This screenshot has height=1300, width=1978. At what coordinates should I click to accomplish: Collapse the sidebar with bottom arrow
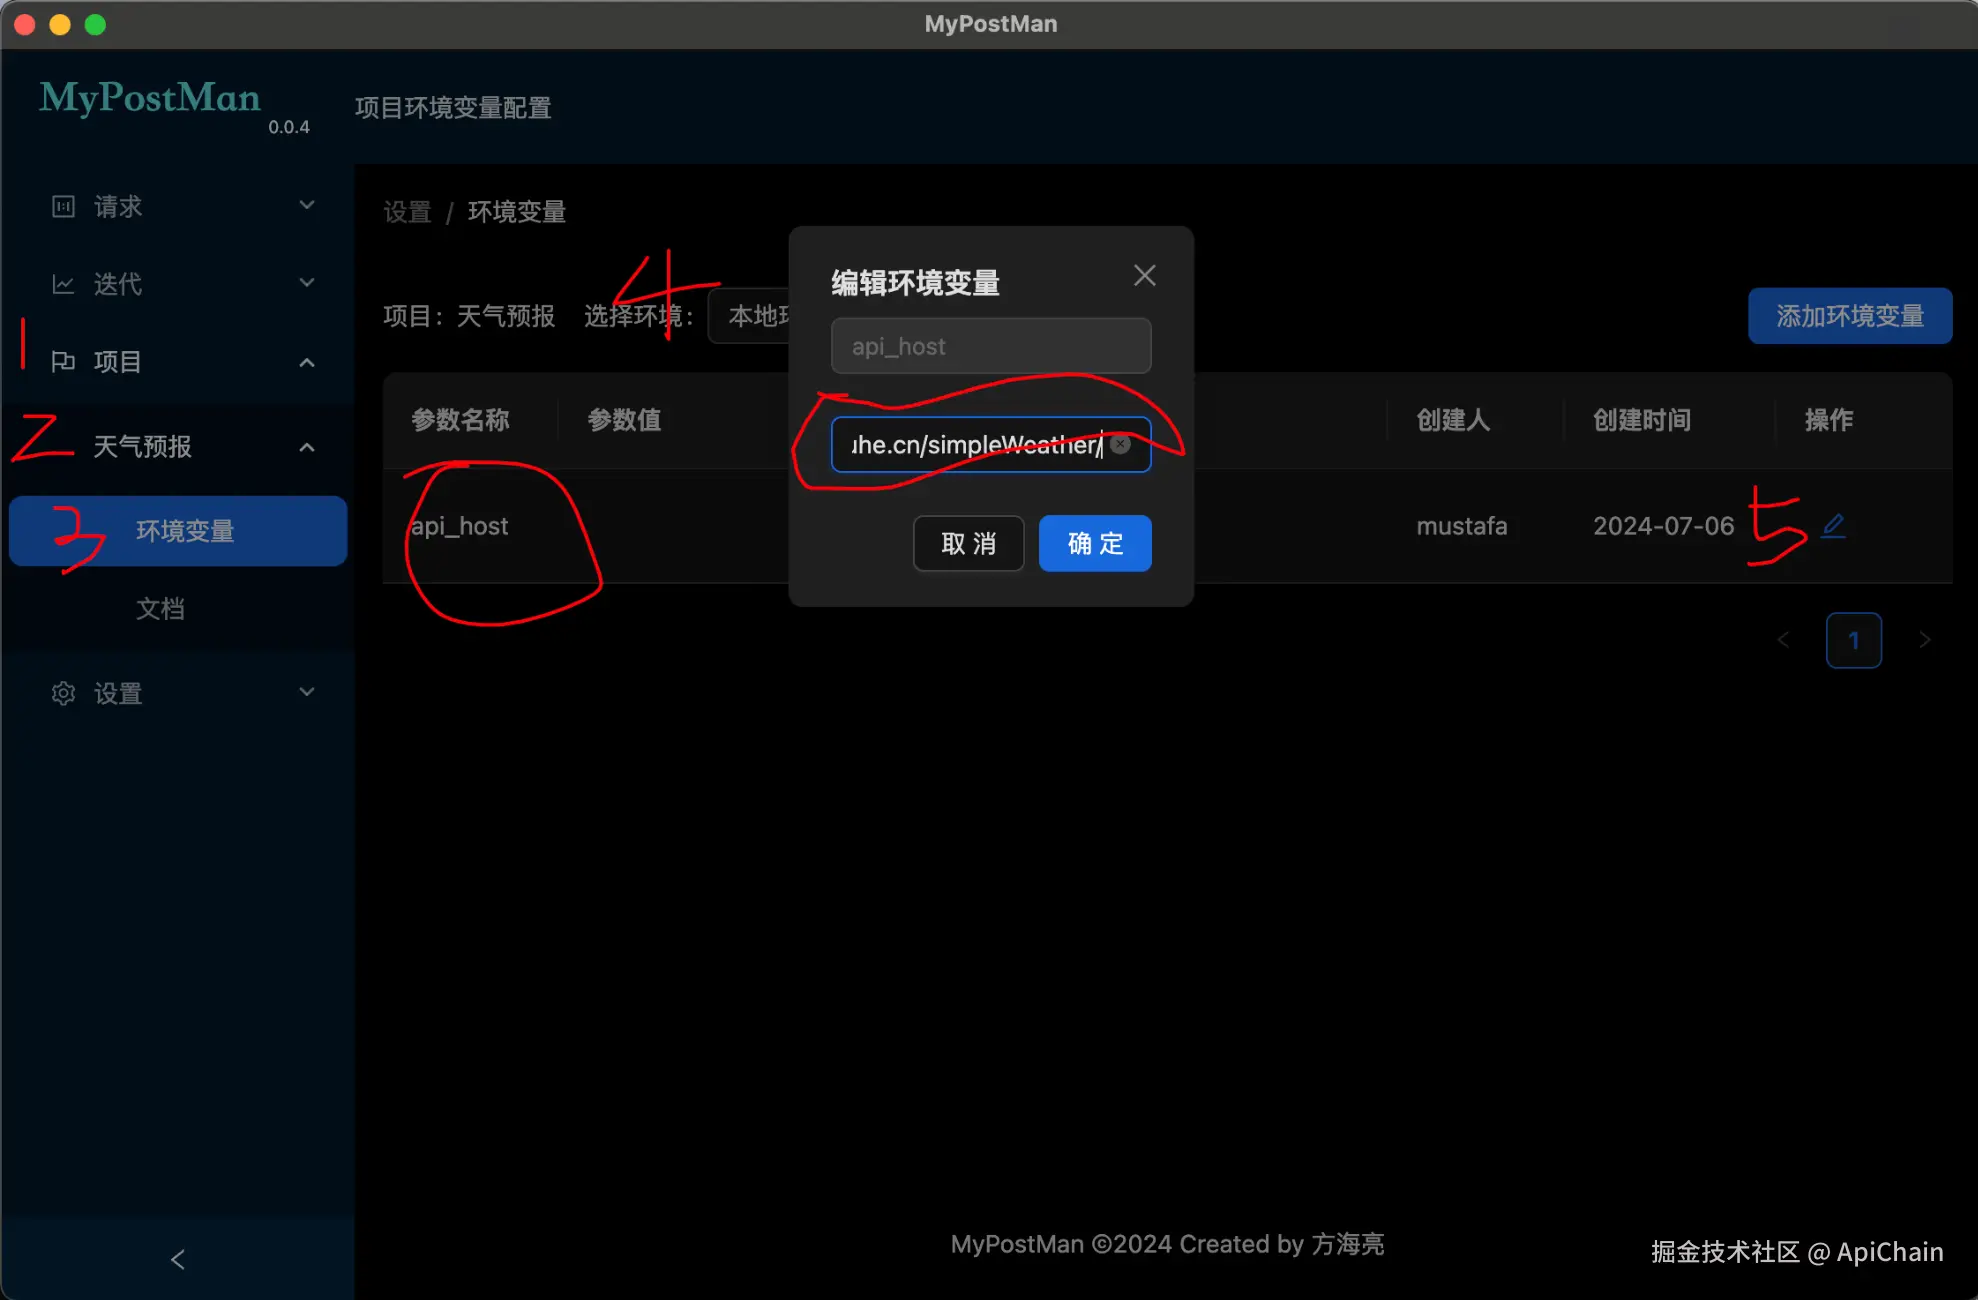point(178,1259)
